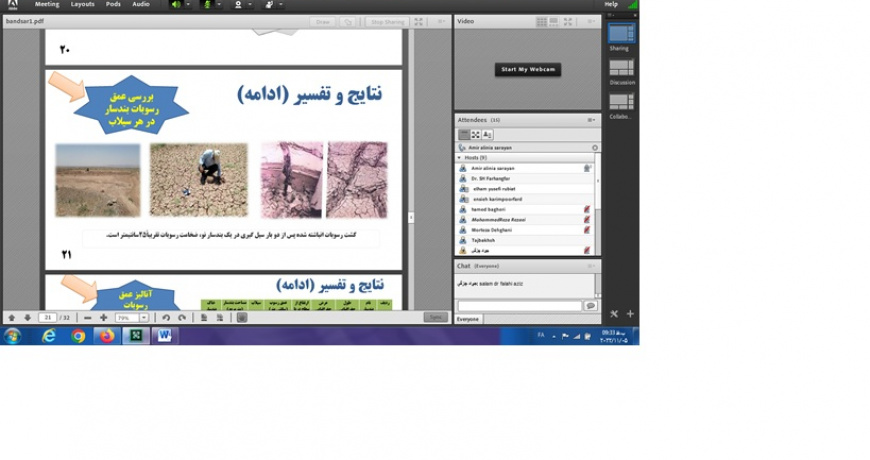Viewport: 870px width, 460px height.
Task: Rotate document counterclockwise
Action: click(166, 317)
